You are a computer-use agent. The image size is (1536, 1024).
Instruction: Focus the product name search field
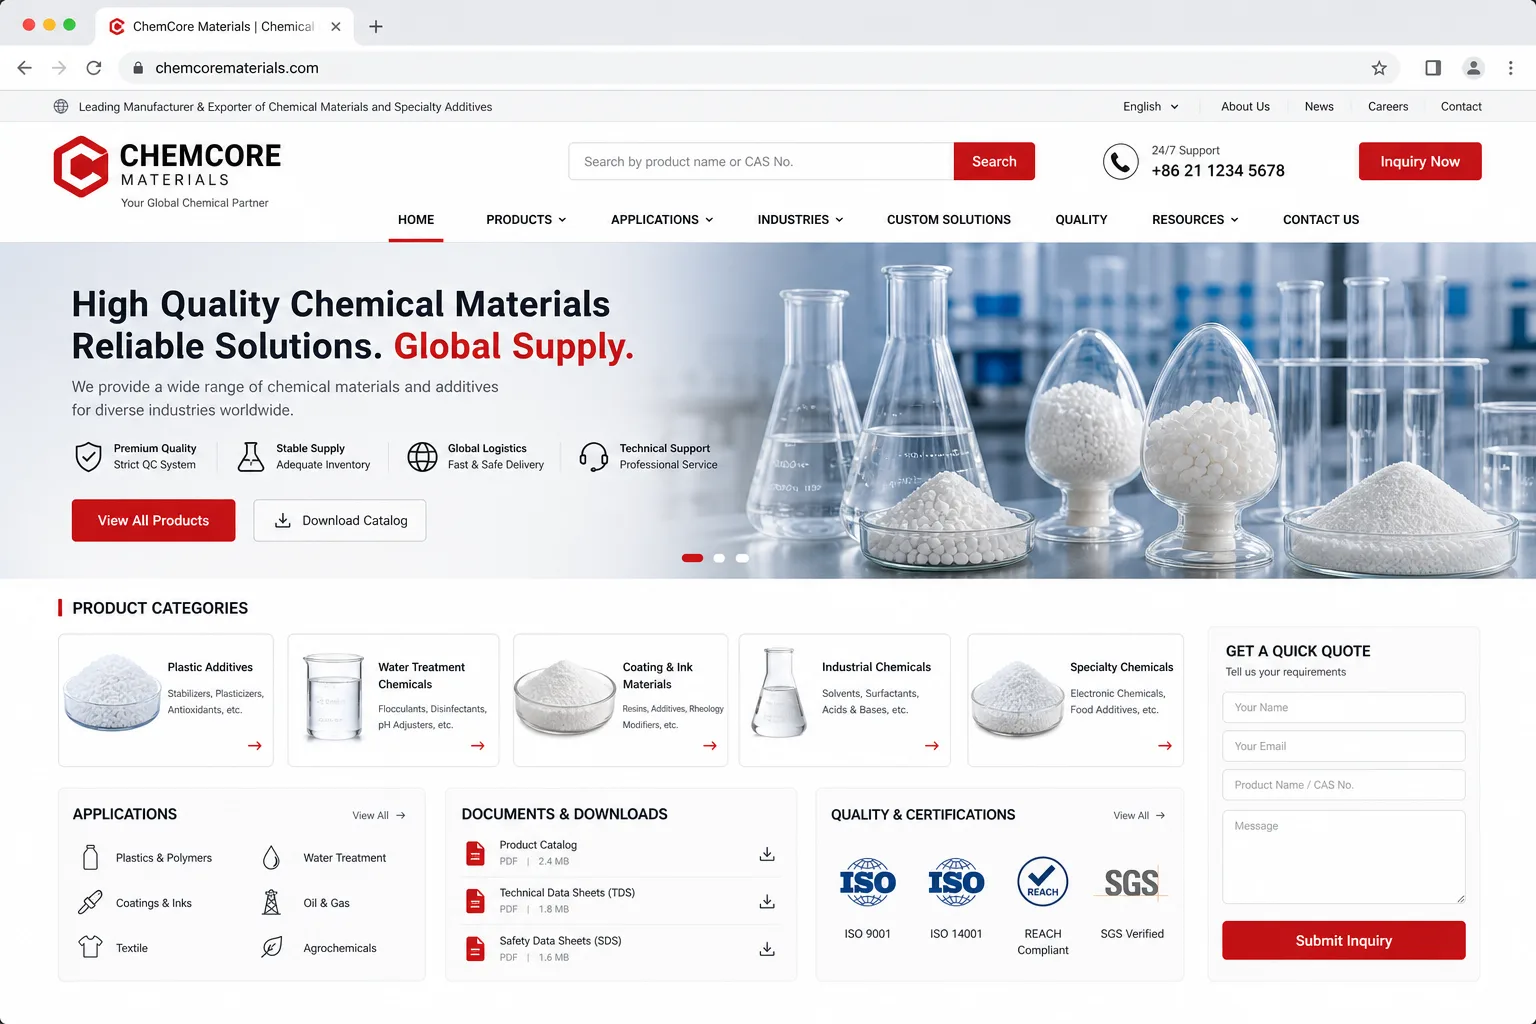(x=761, y=161)
